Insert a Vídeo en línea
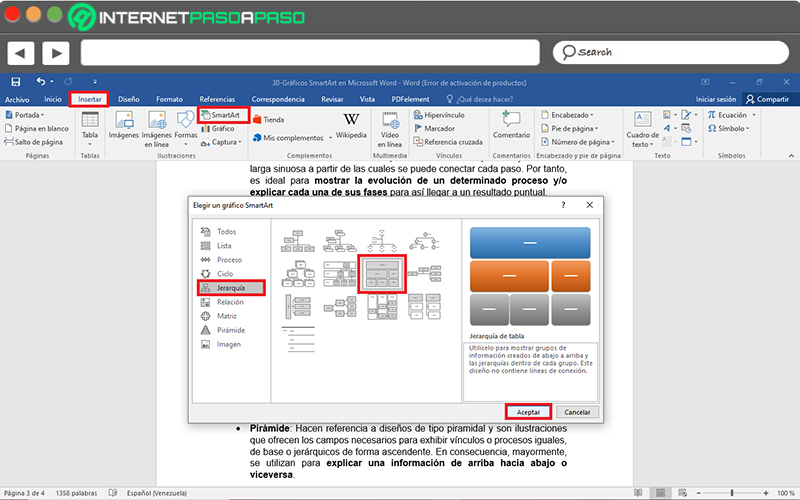The image size is (800, 500). 390,130
